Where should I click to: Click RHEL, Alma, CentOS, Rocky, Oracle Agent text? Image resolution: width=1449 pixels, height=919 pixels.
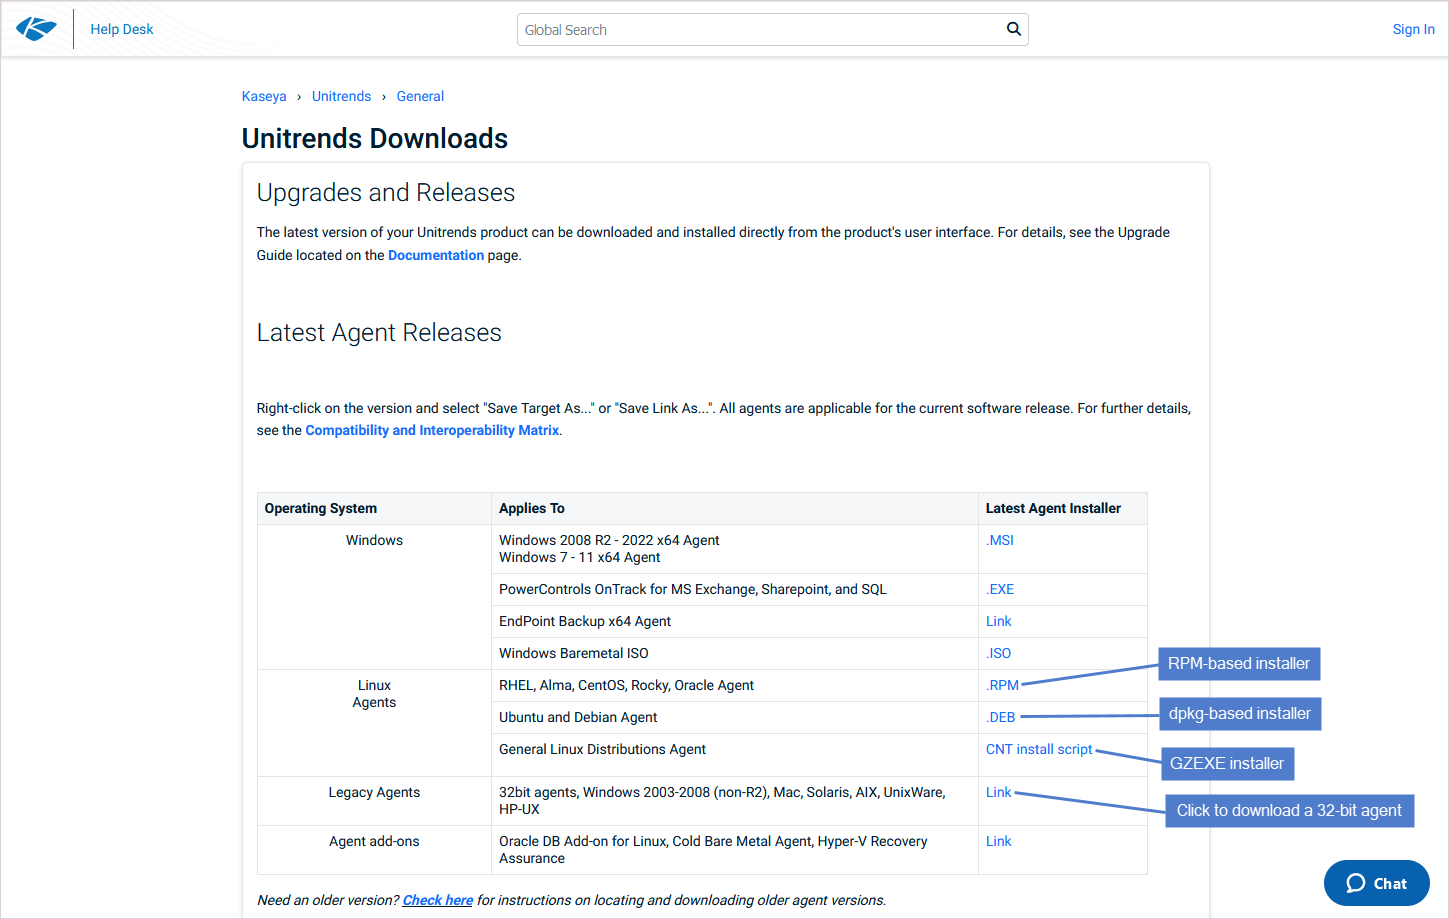click(x=626, y=685)
